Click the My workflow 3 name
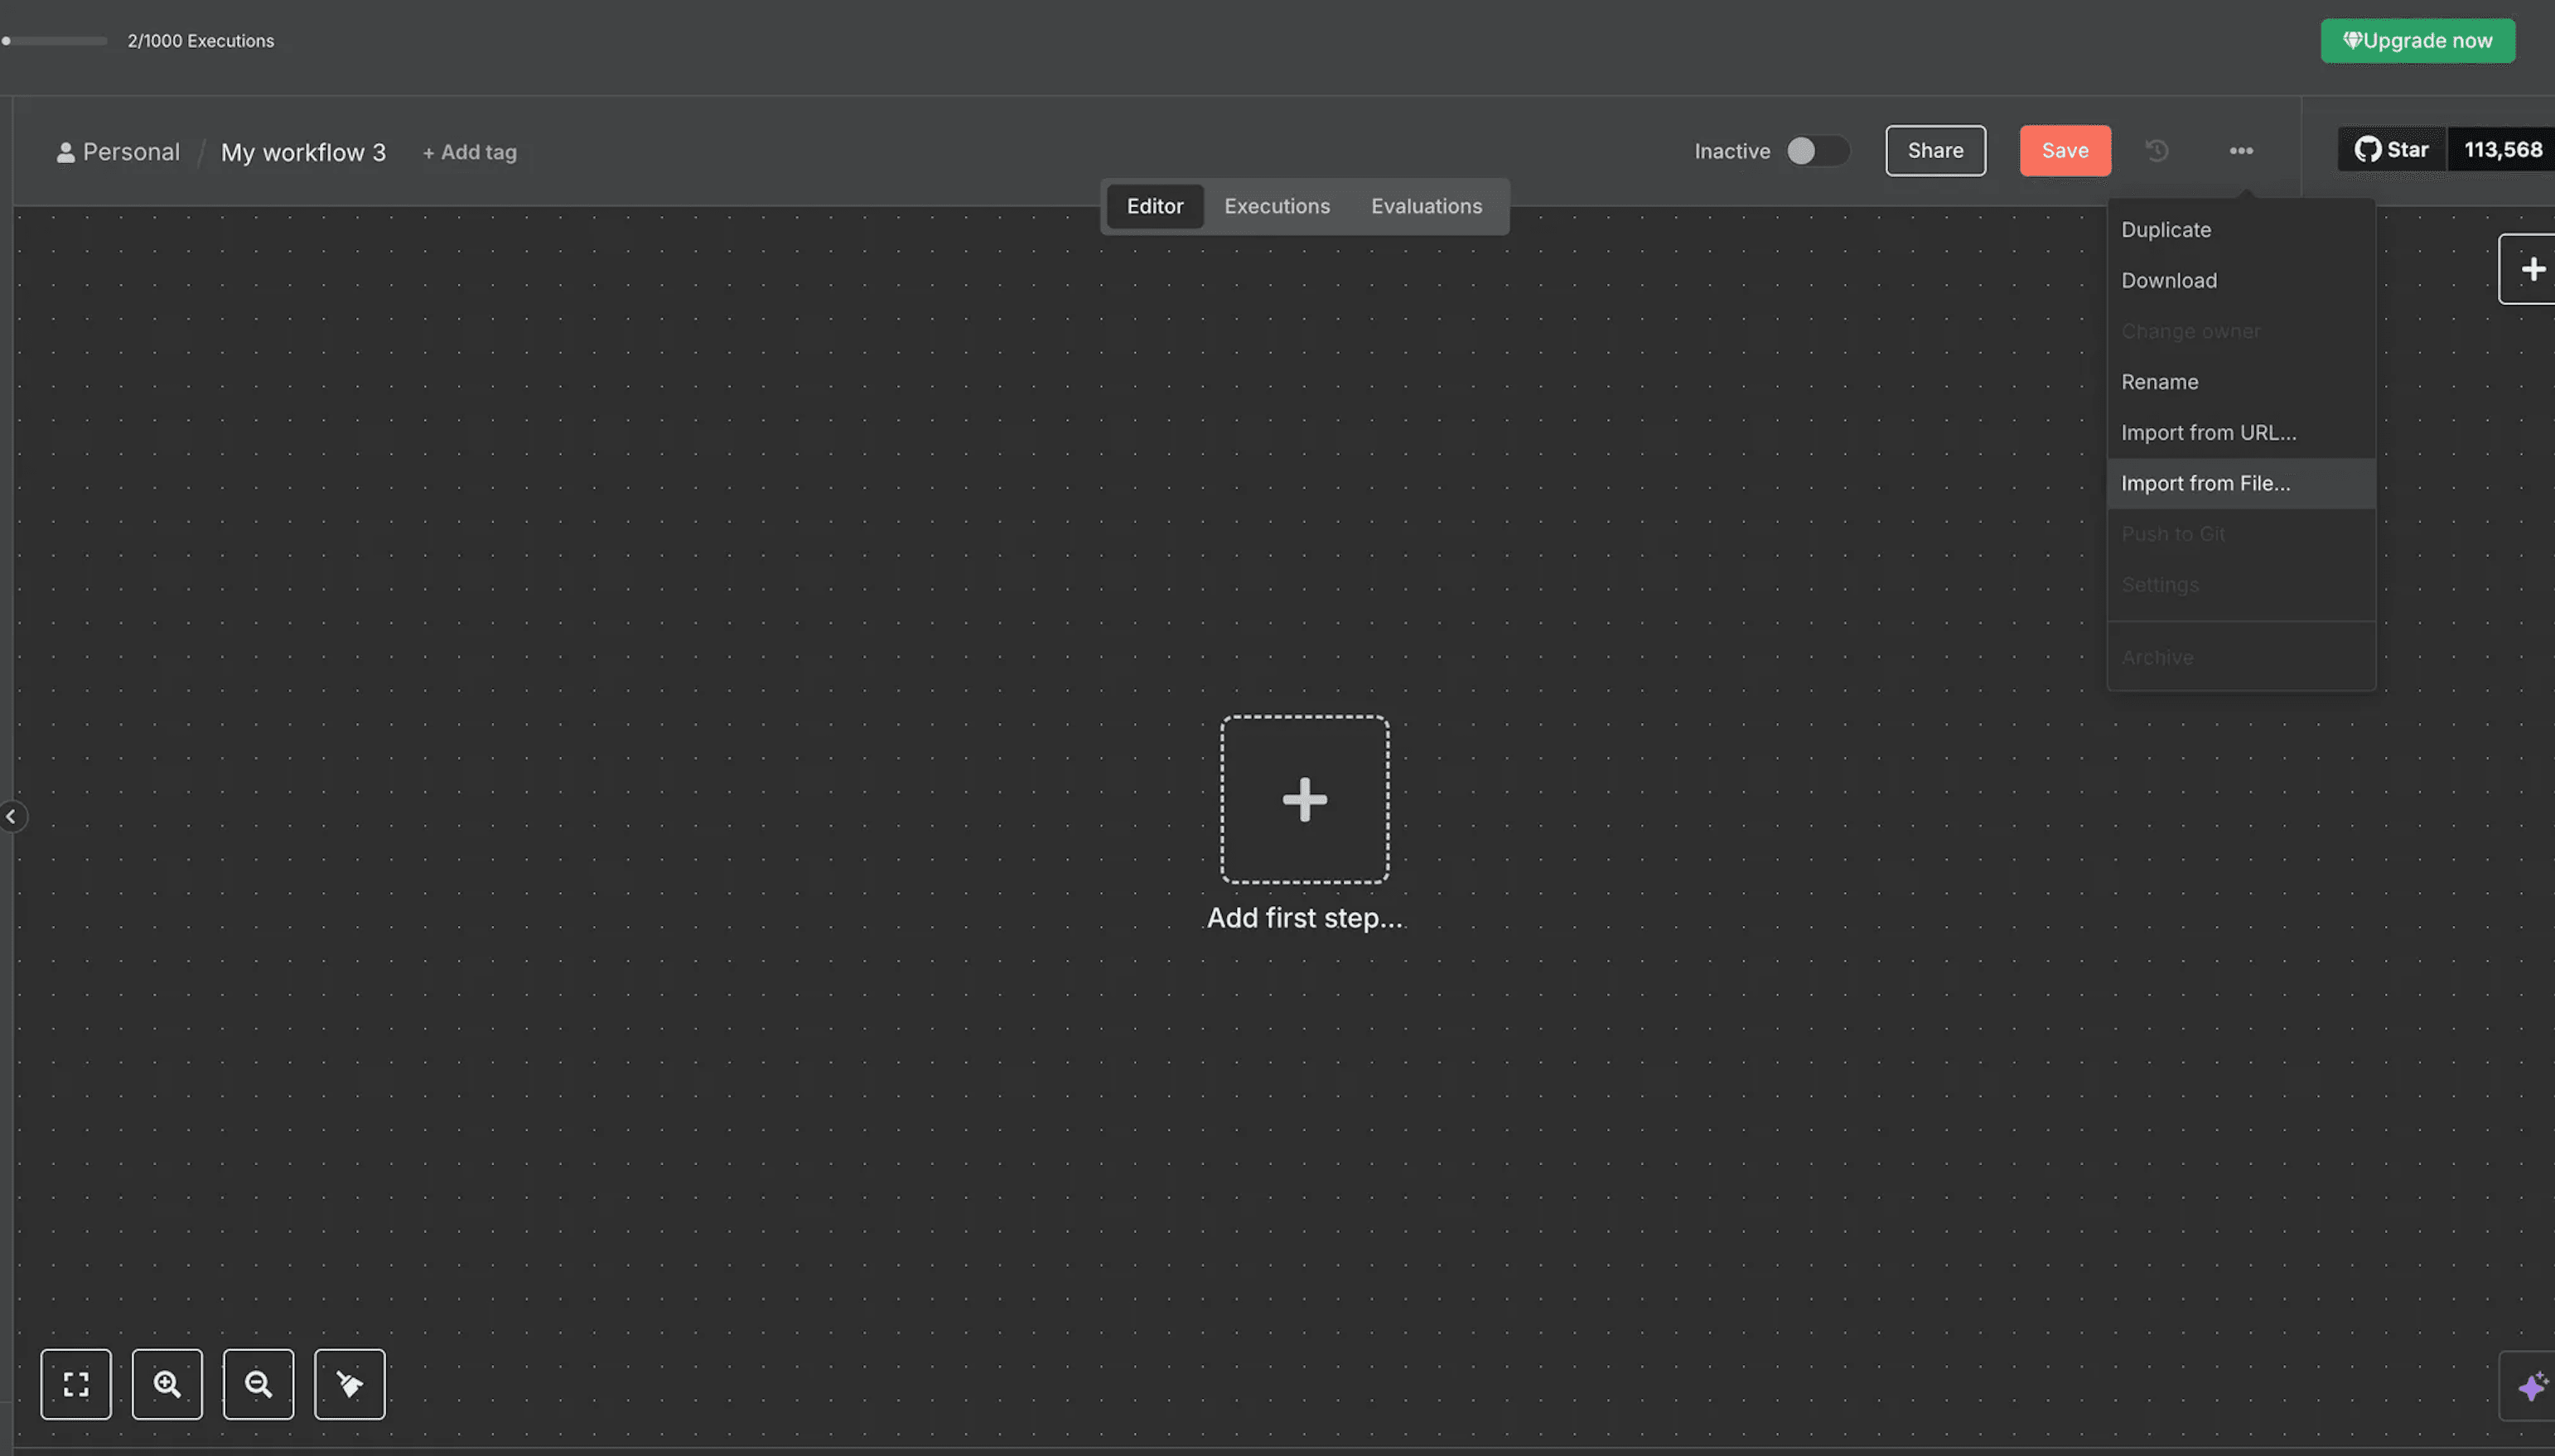 pos(303,152)
